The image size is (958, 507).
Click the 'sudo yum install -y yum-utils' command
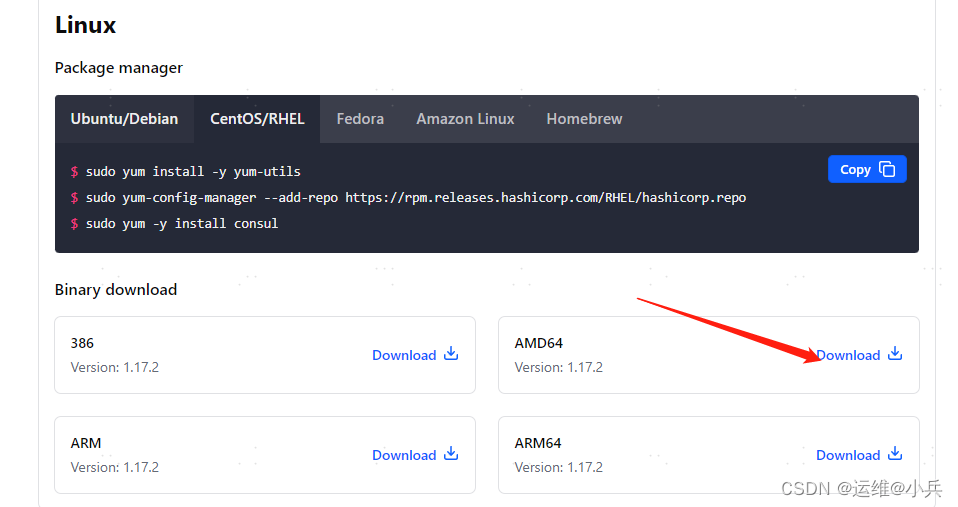point(193,172)
